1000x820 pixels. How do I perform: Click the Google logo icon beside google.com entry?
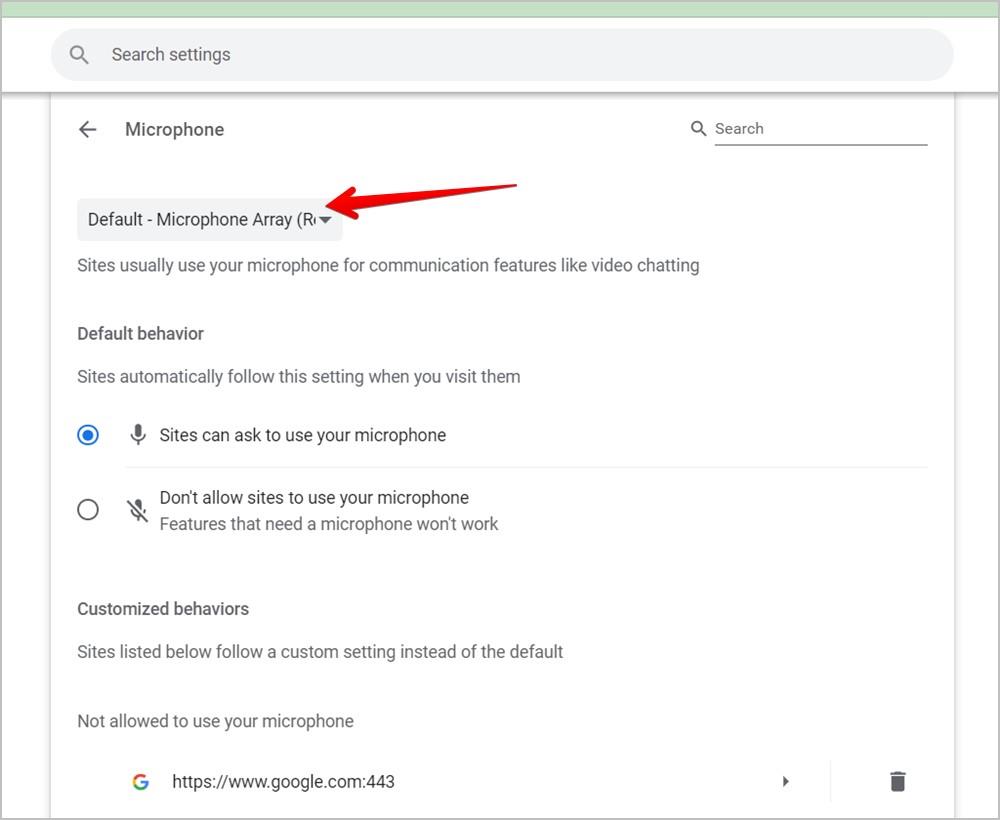coord(140,782)
